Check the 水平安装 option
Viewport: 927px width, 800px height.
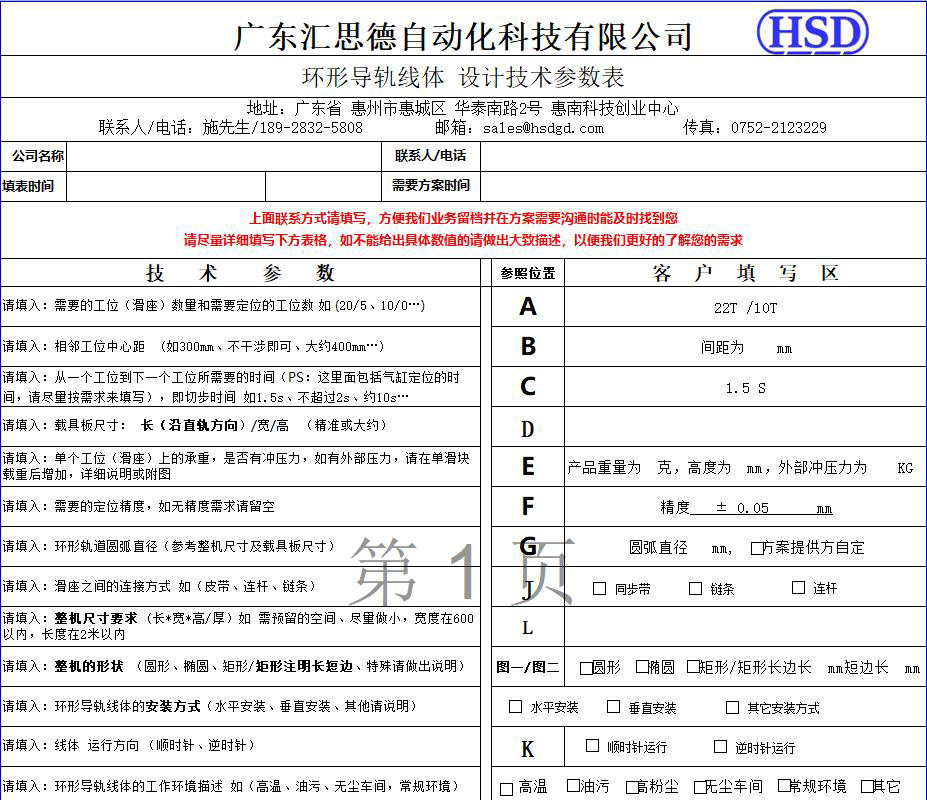pyautogui.click(x=516, y=706)
